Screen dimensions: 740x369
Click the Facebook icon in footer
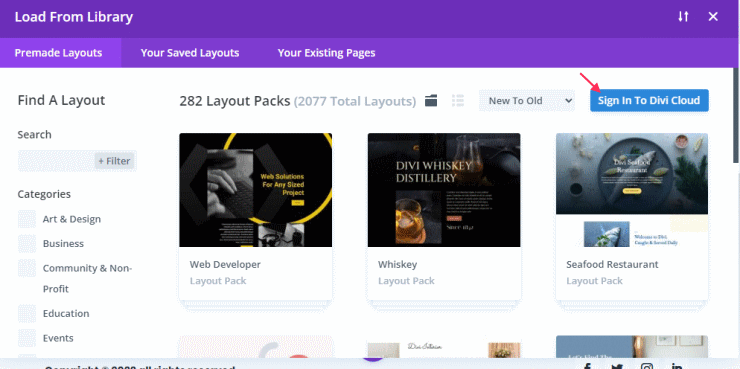pos(587,366)
